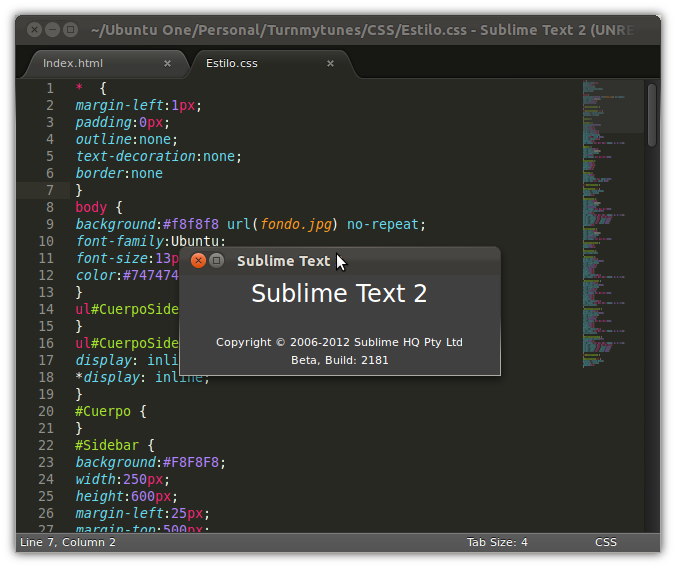Click the font-family:Ubuntu line

tap(150, 241)
